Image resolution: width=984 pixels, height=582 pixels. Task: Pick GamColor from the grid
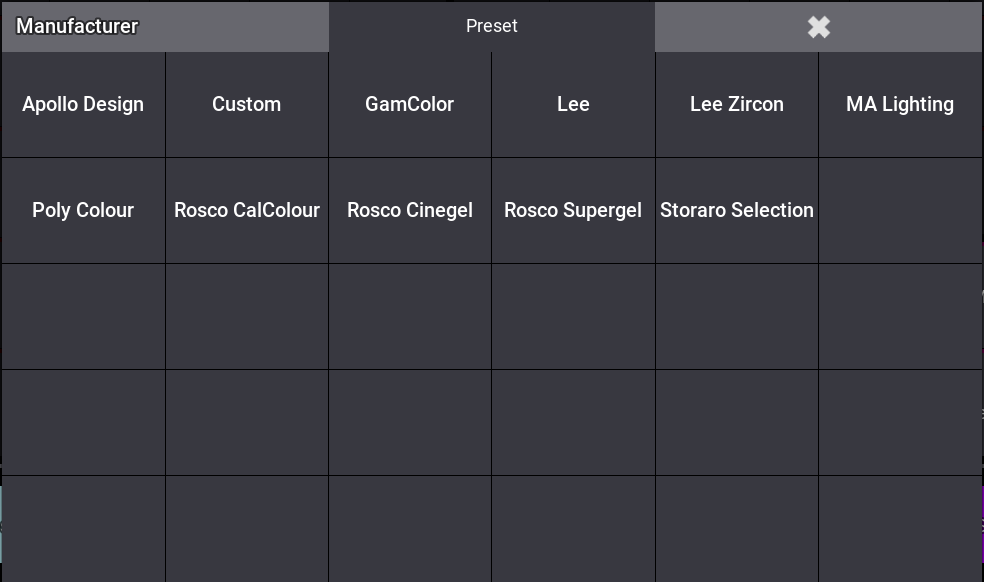tap(409, 105)
